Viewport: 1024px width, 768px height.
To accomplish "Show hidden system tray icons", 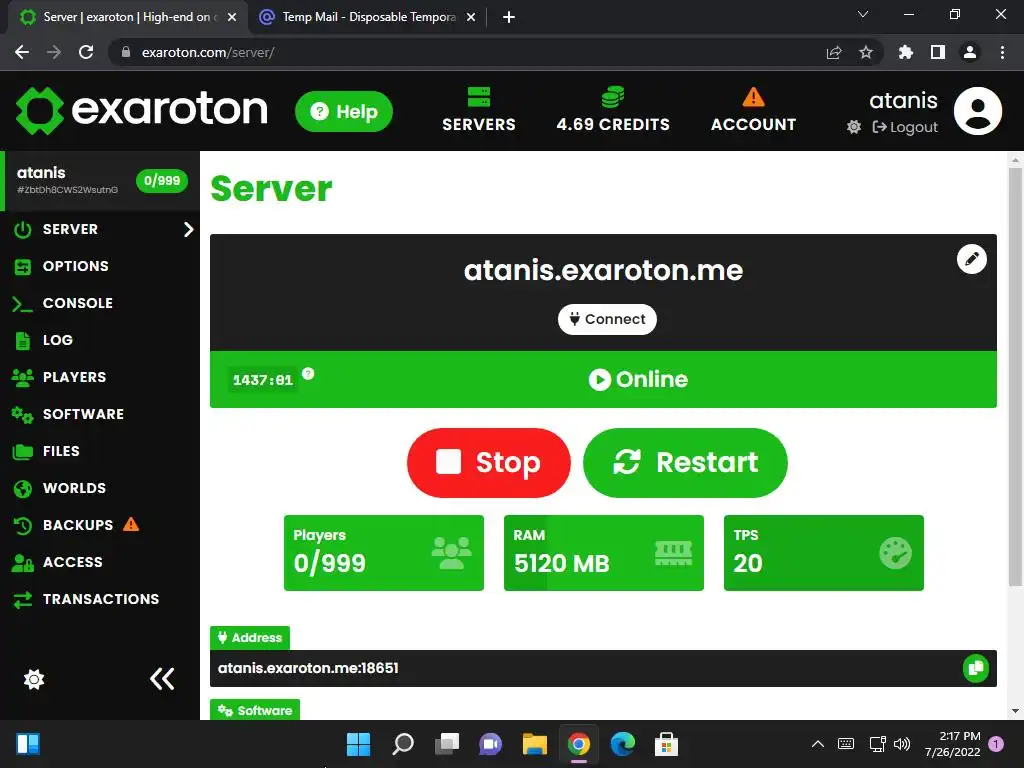I will tap(818, 744).
